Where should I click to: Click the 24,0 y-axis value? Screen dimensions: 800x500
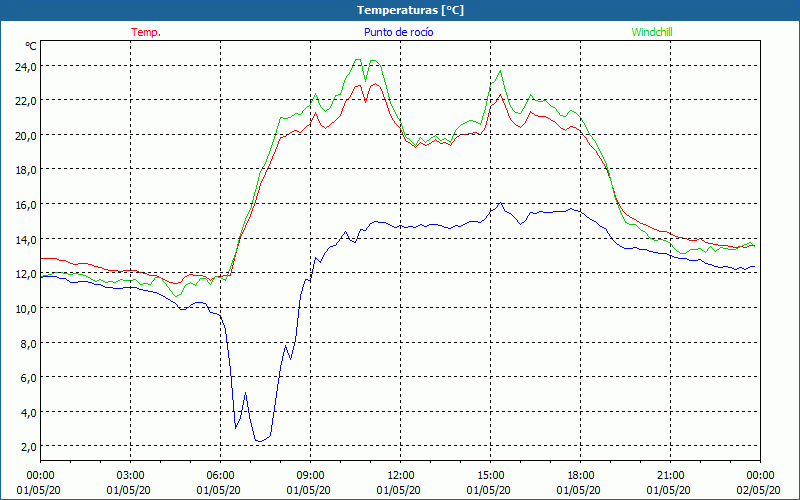point(26,66)
